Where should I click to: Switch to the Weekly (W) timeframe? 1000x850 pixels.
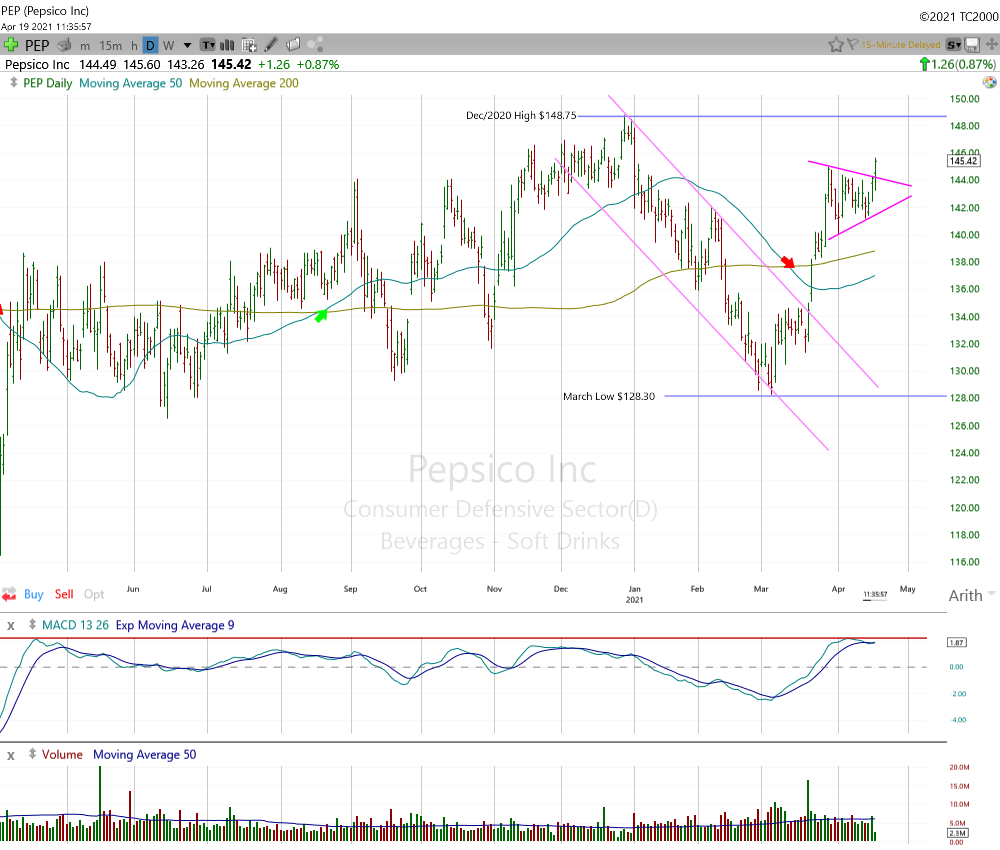[x=168, y=45]
